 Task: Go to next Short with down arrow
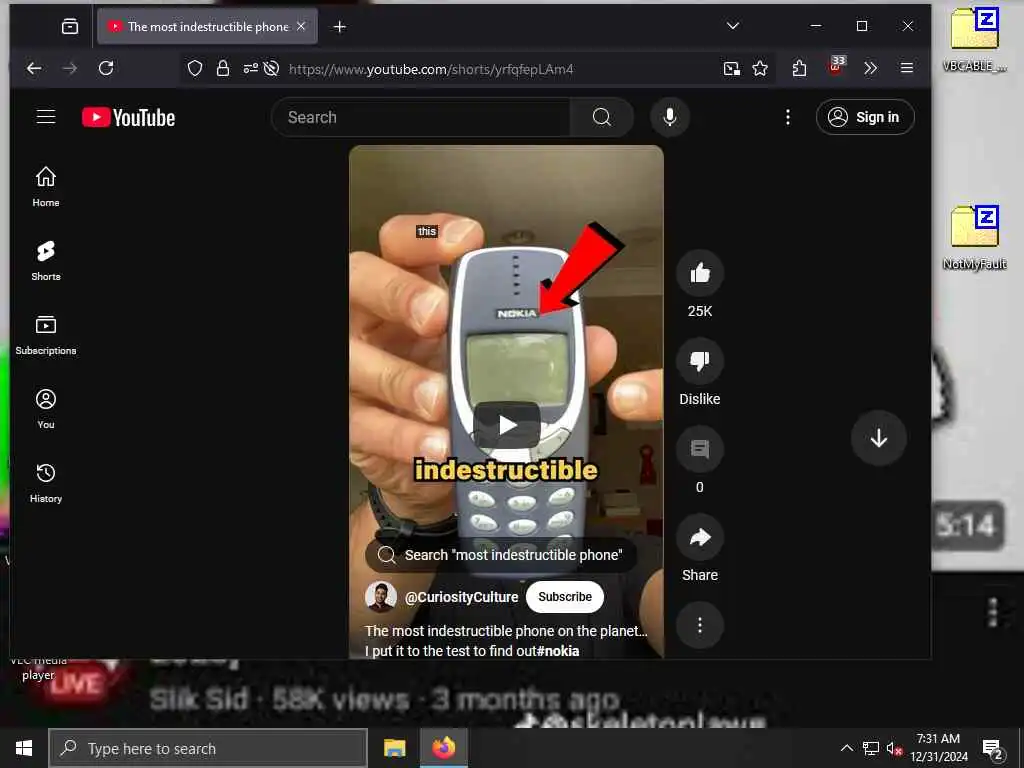pyautogui.click(x=878, y=438)
